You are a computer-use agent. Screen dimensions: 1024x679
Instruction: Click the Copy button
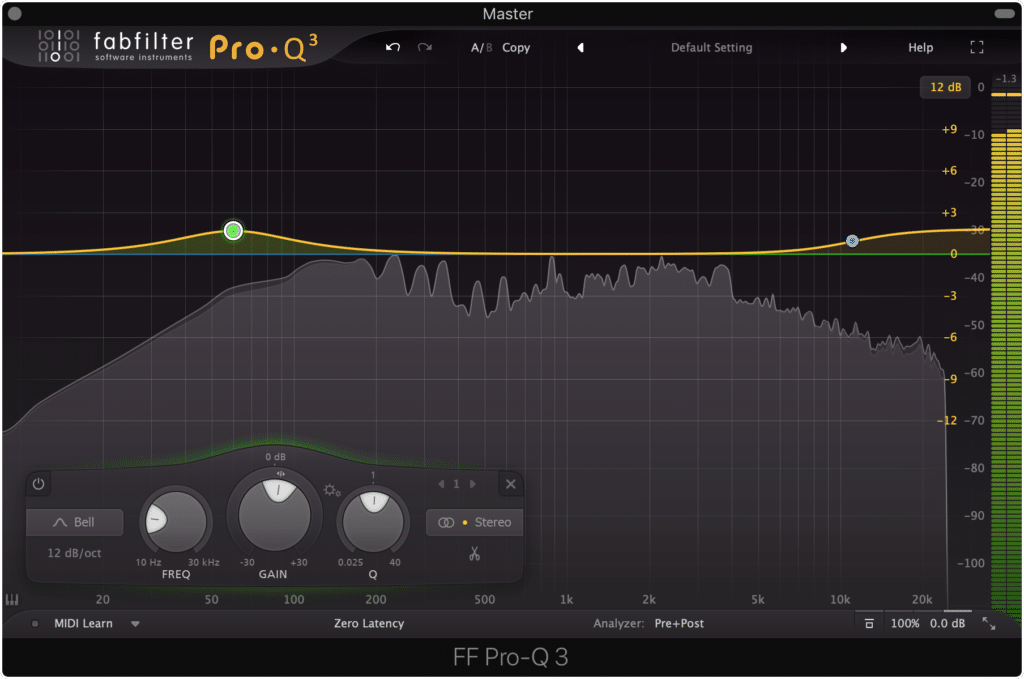516,48
